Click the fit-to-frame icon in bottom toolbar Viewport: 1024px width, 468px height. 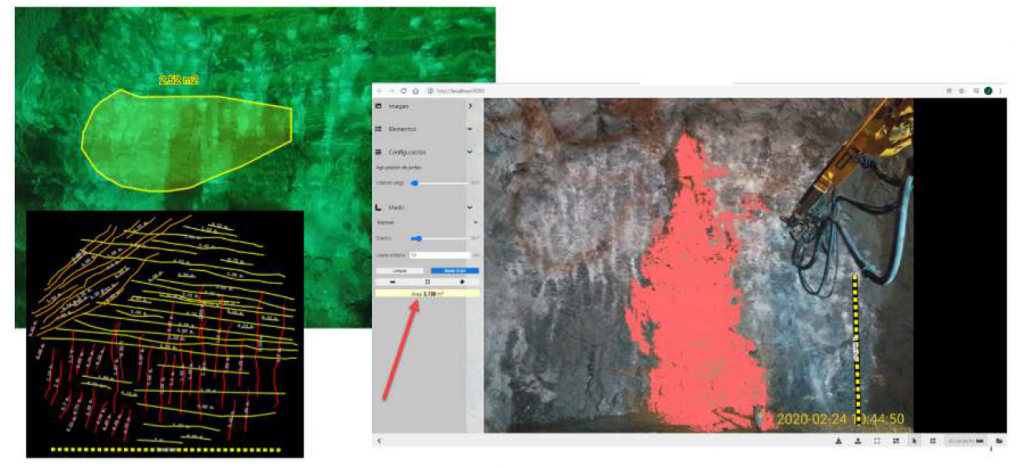point(876,441)
